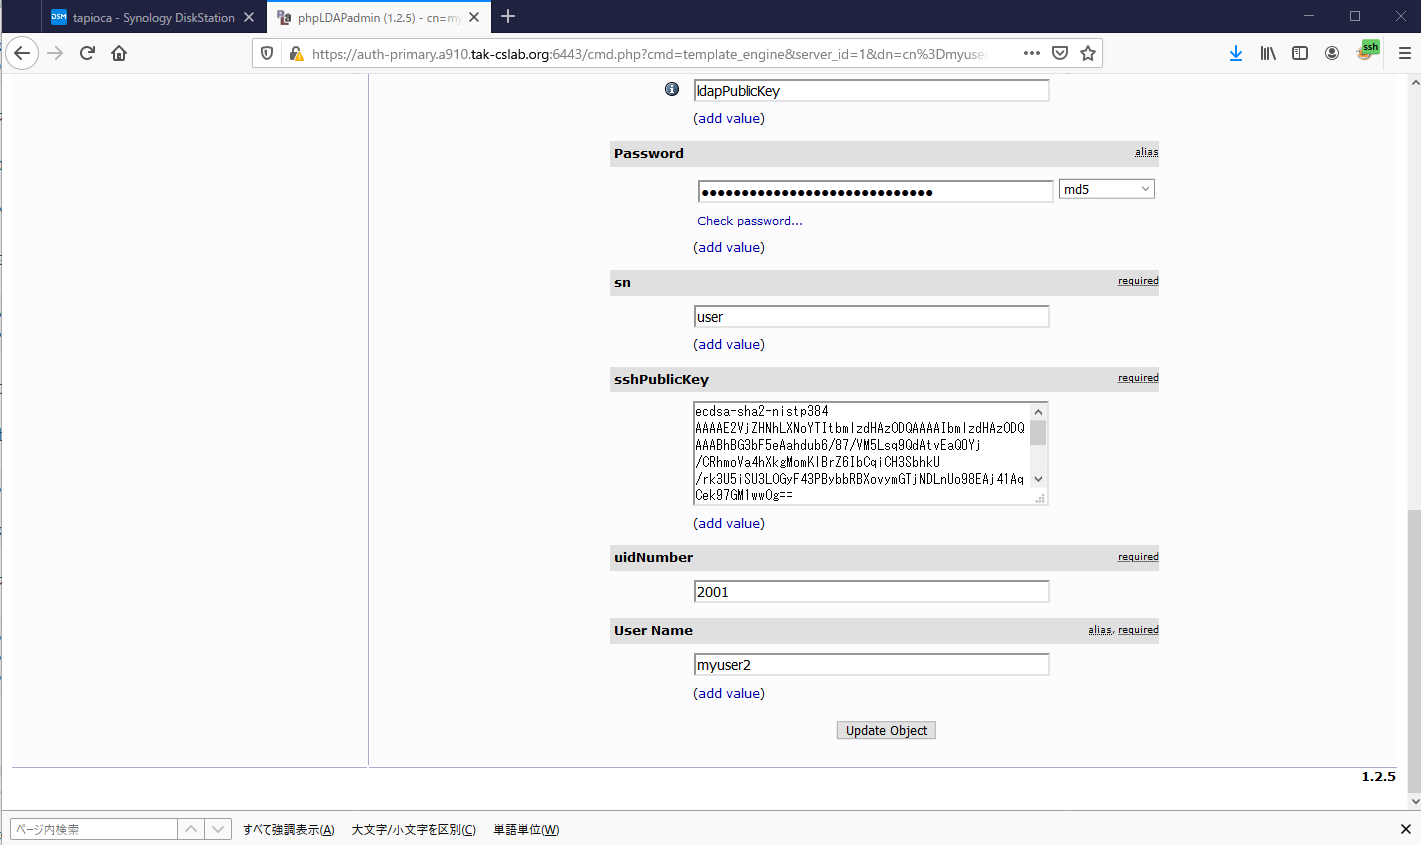Click the ssh extension icon
The image size is (1421, 845).
[1367, 51]
